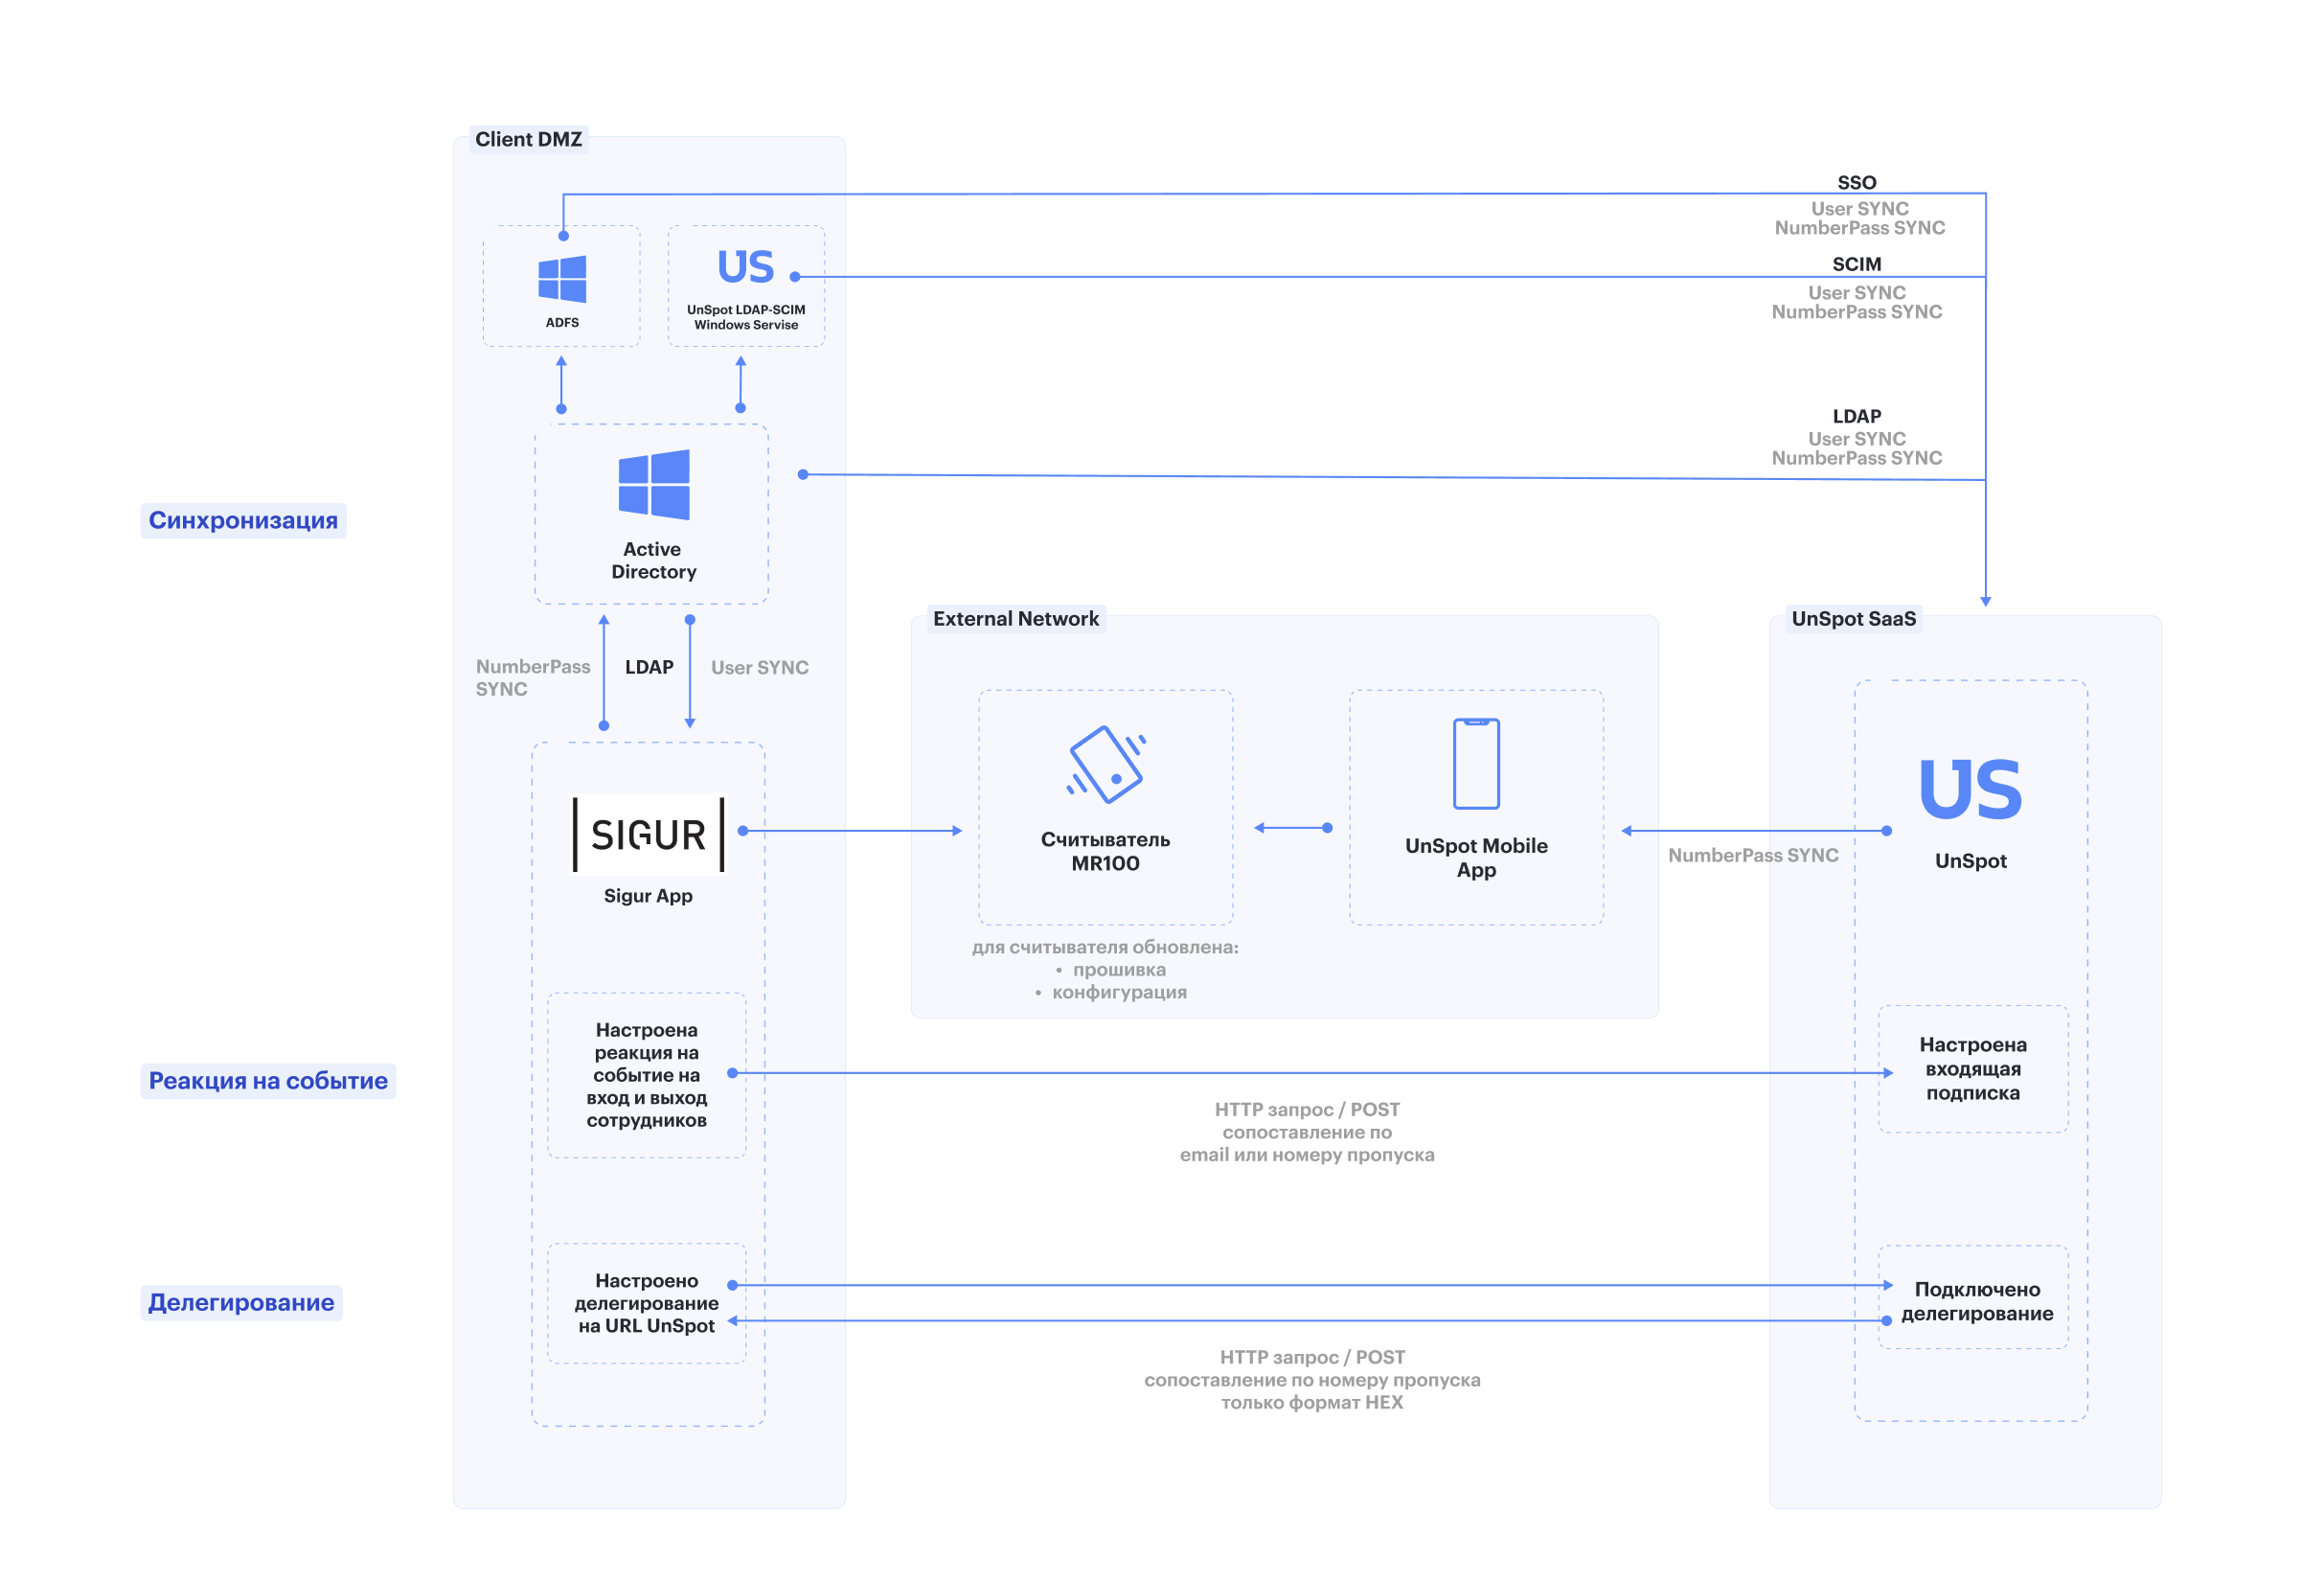
Task: Click User SYNC text under SSO
Action: [x=1860, y=208]
